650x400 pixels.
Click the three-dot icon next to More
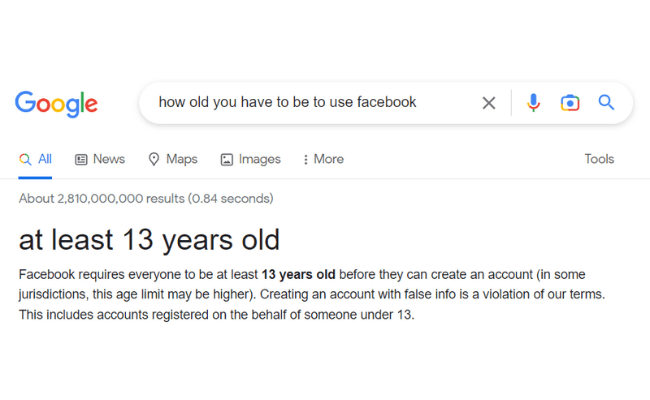pyautogui.click(x=306, y=160)
